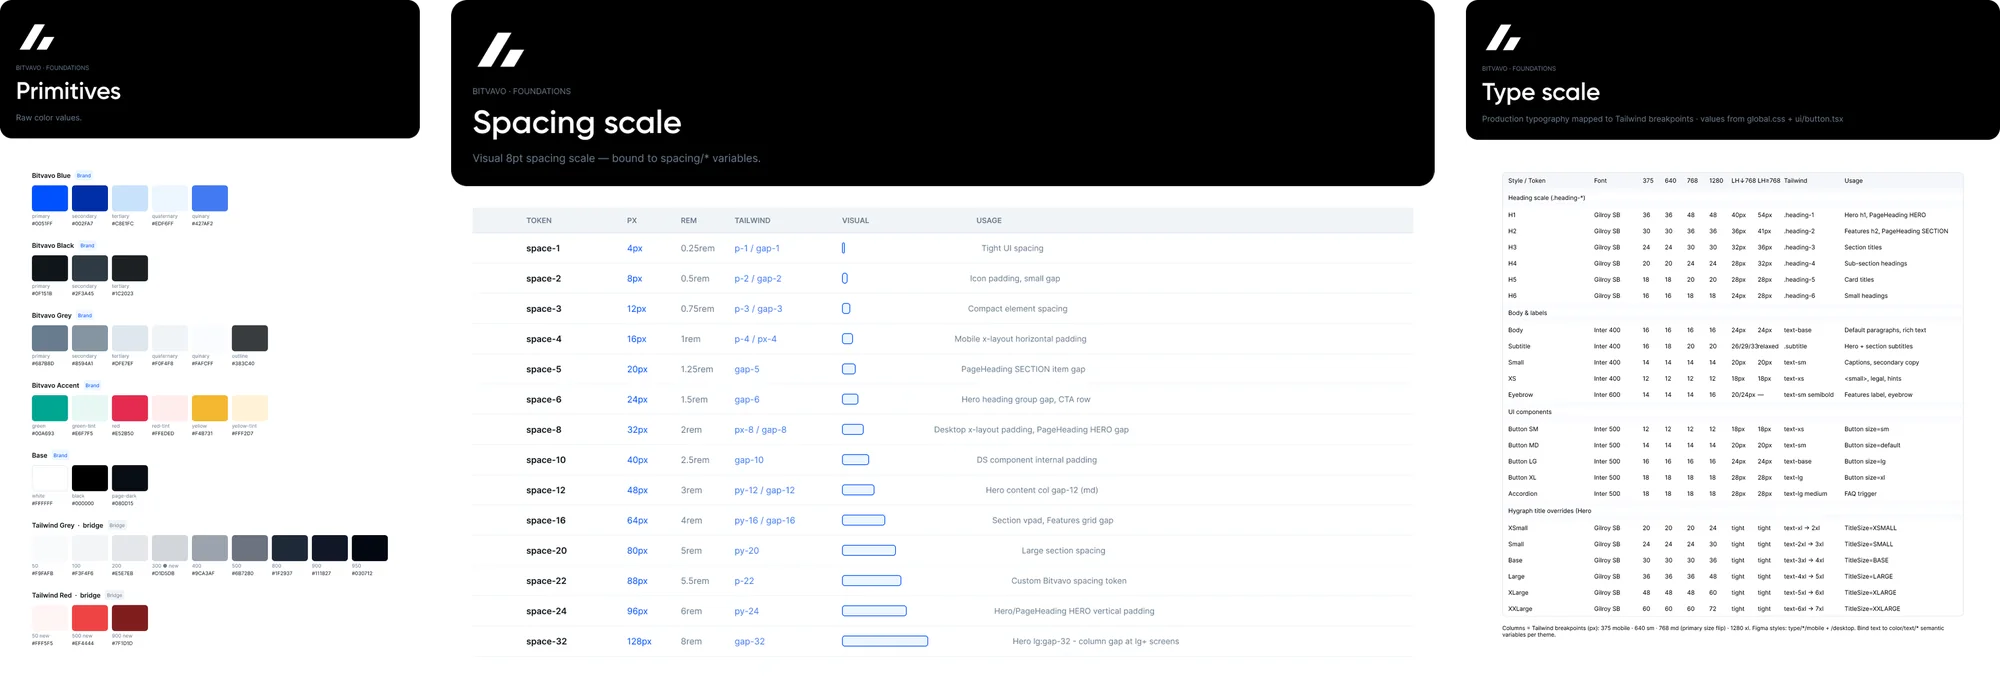Select the Button MD style row label

[1523, 445]
